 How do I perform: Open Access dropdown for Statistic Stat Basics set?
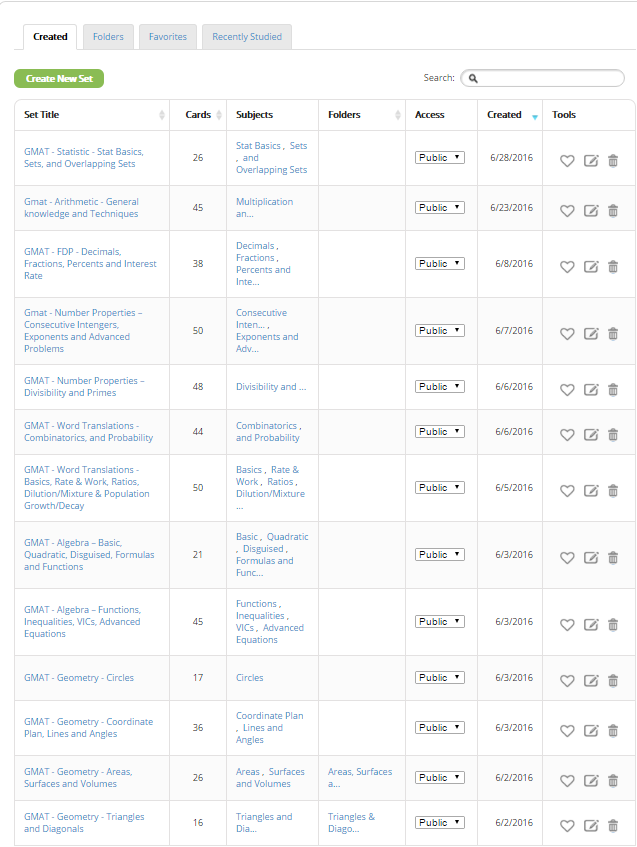(440, 157)
